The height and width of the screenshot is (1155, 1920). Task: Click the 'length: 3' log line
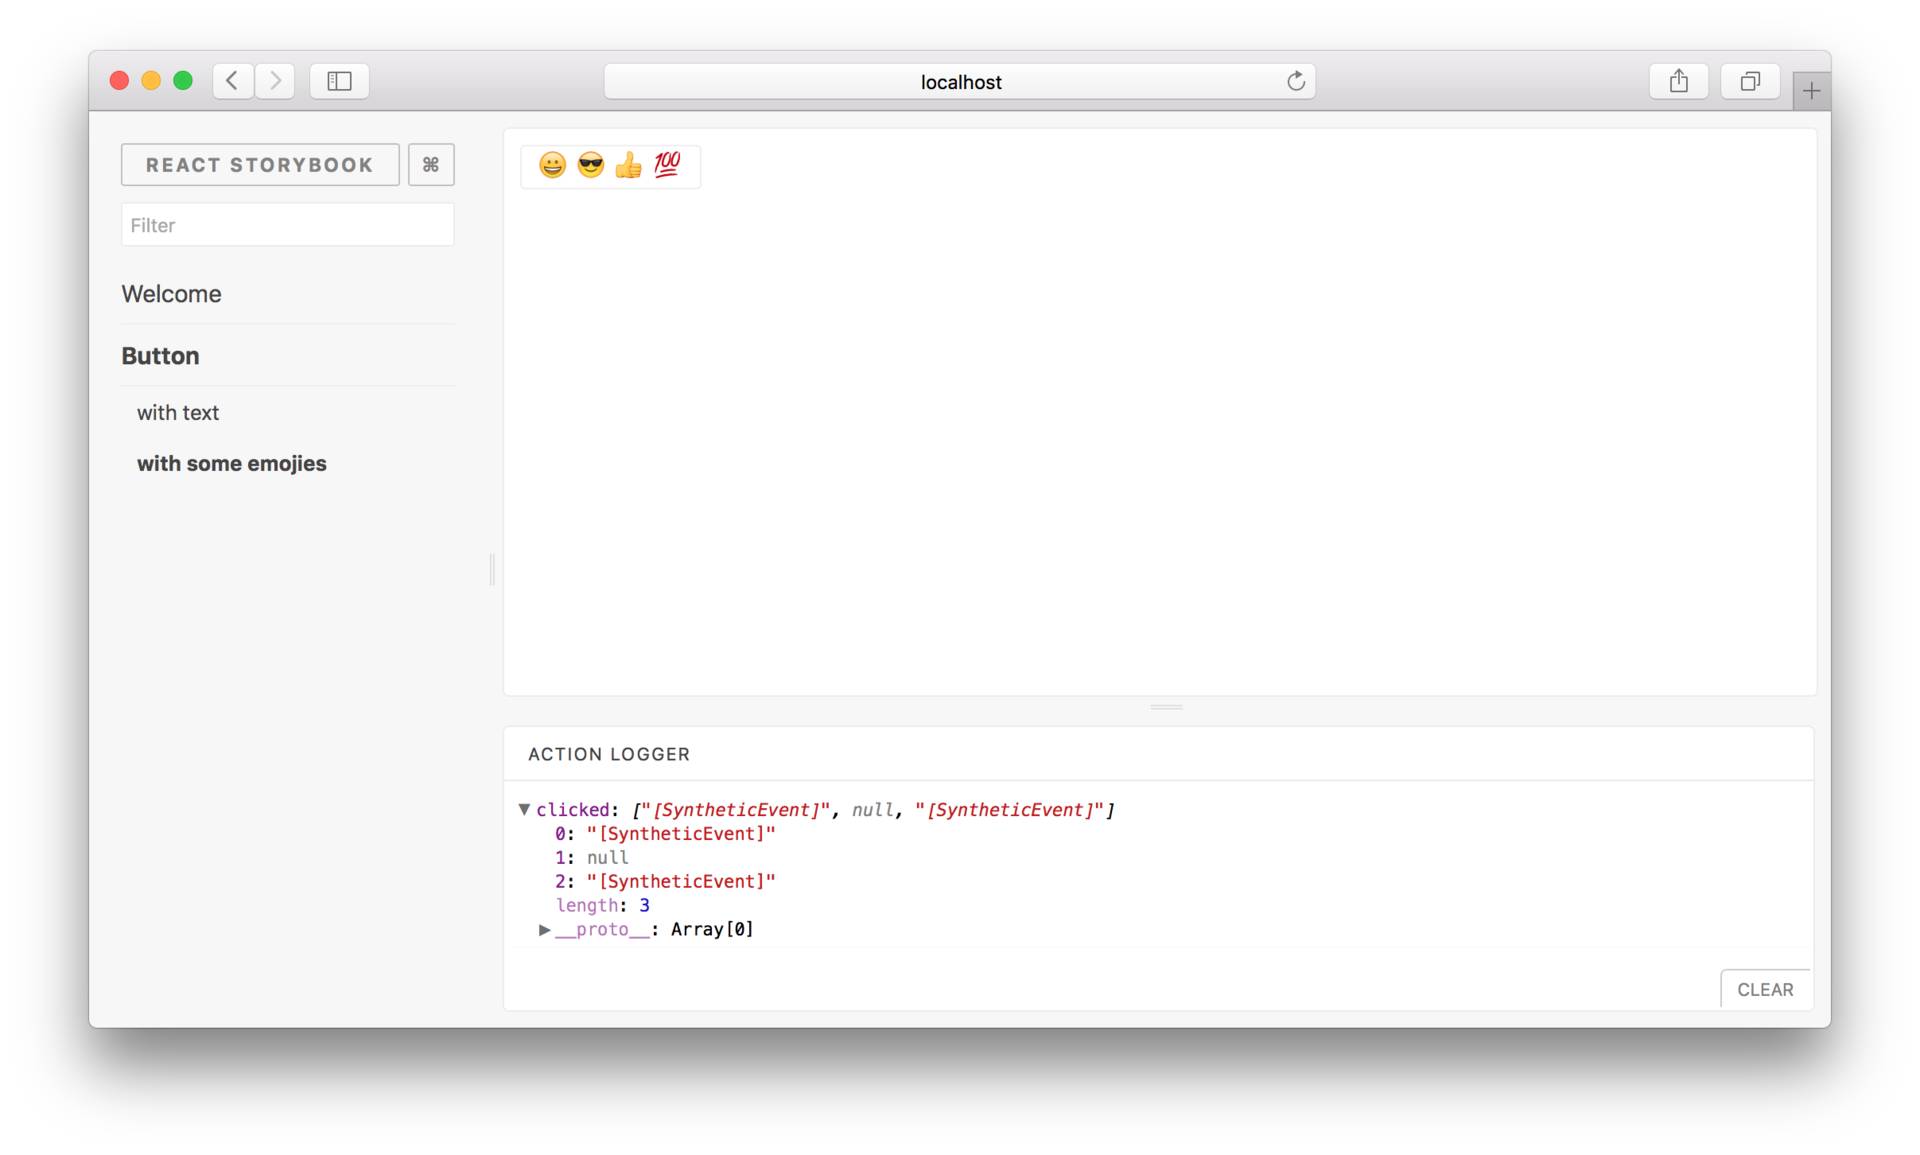coord(603,906)
